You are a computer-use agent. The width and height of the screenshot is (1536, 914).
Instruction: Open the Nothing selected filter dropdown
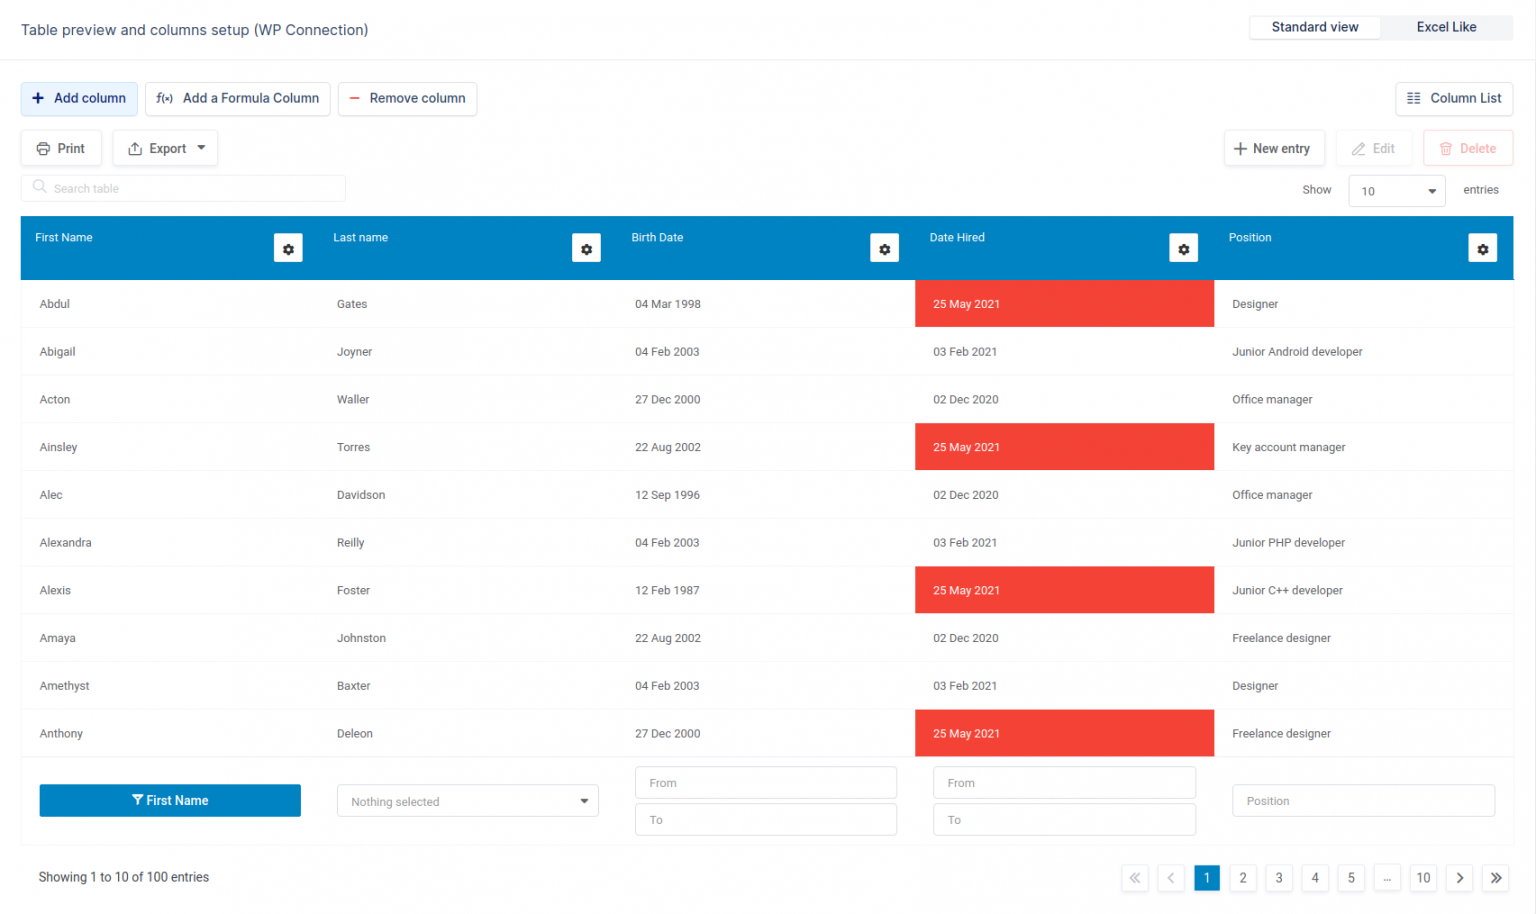467,800
